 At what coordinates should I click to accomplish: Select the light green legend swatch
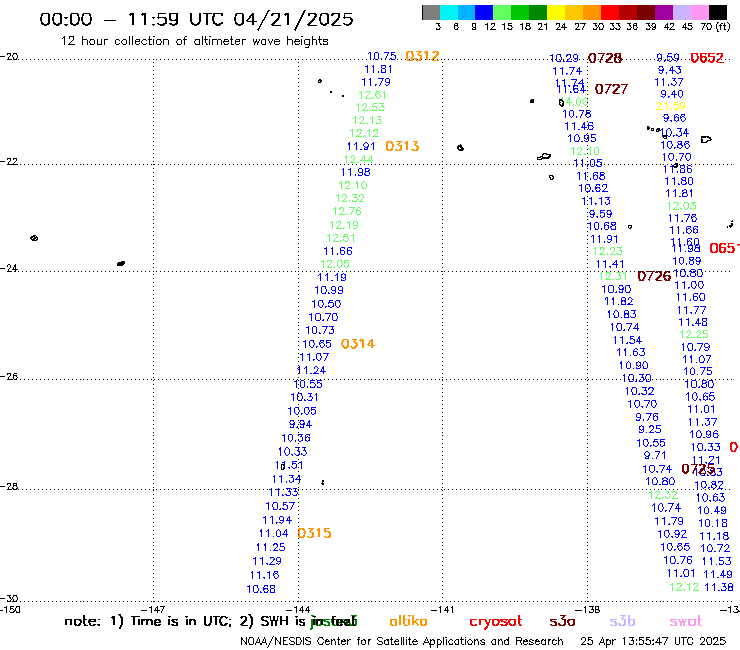(x=502, y=12)
